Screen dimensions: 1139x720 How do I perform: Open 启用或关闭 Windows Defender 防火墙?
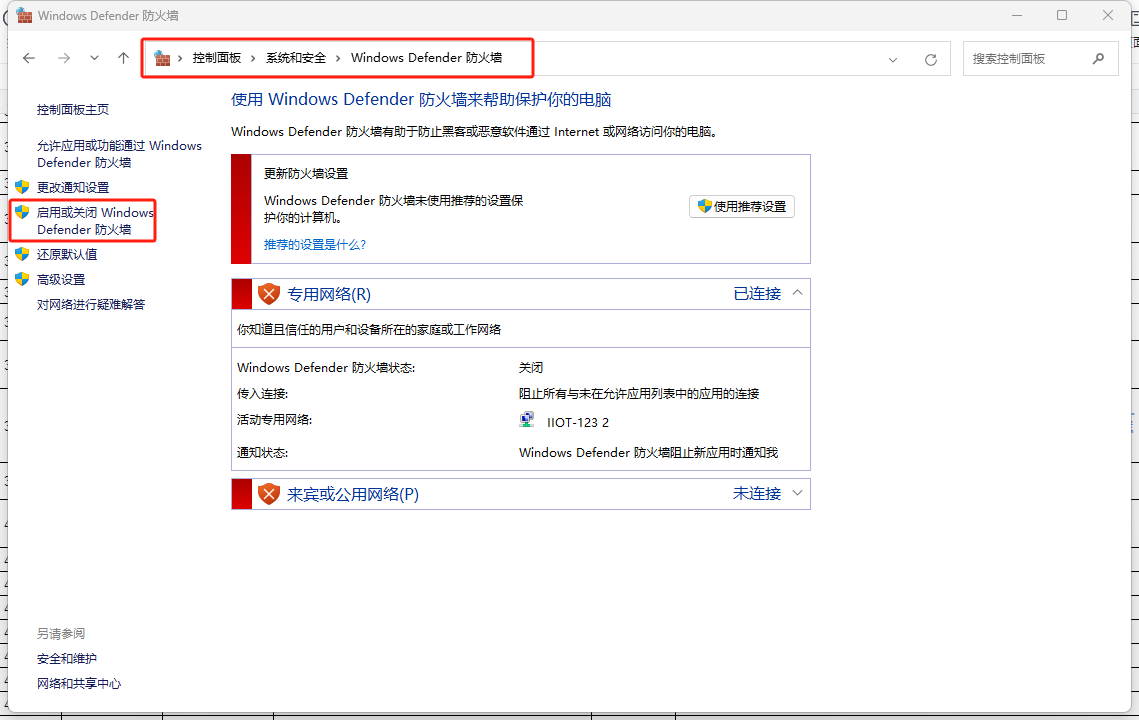(x=95, y=221)
